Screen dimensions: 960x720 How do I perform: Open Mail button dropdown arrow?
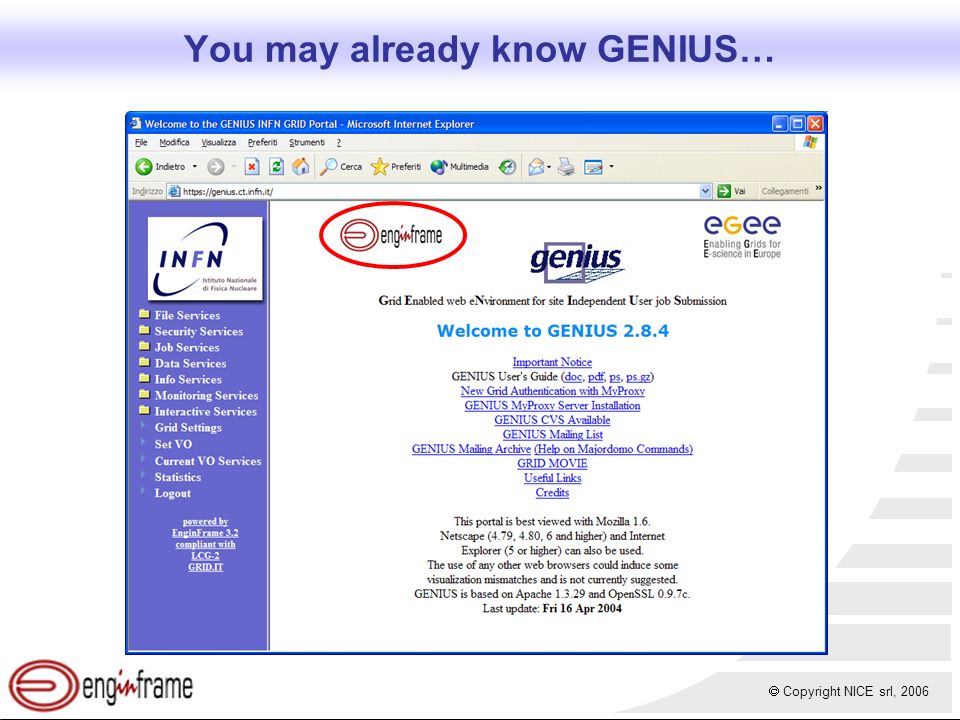point(549,167)
